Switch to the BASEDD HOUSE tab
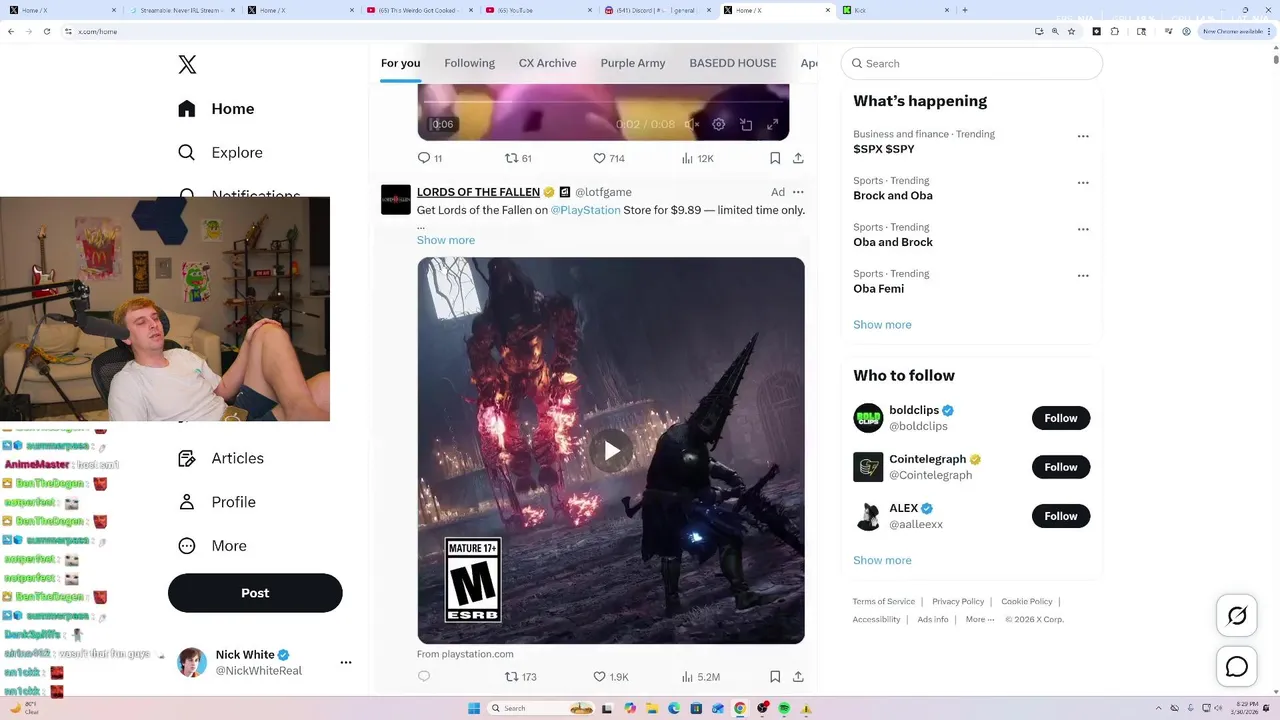1280x720 pixels. click(732, 63)
